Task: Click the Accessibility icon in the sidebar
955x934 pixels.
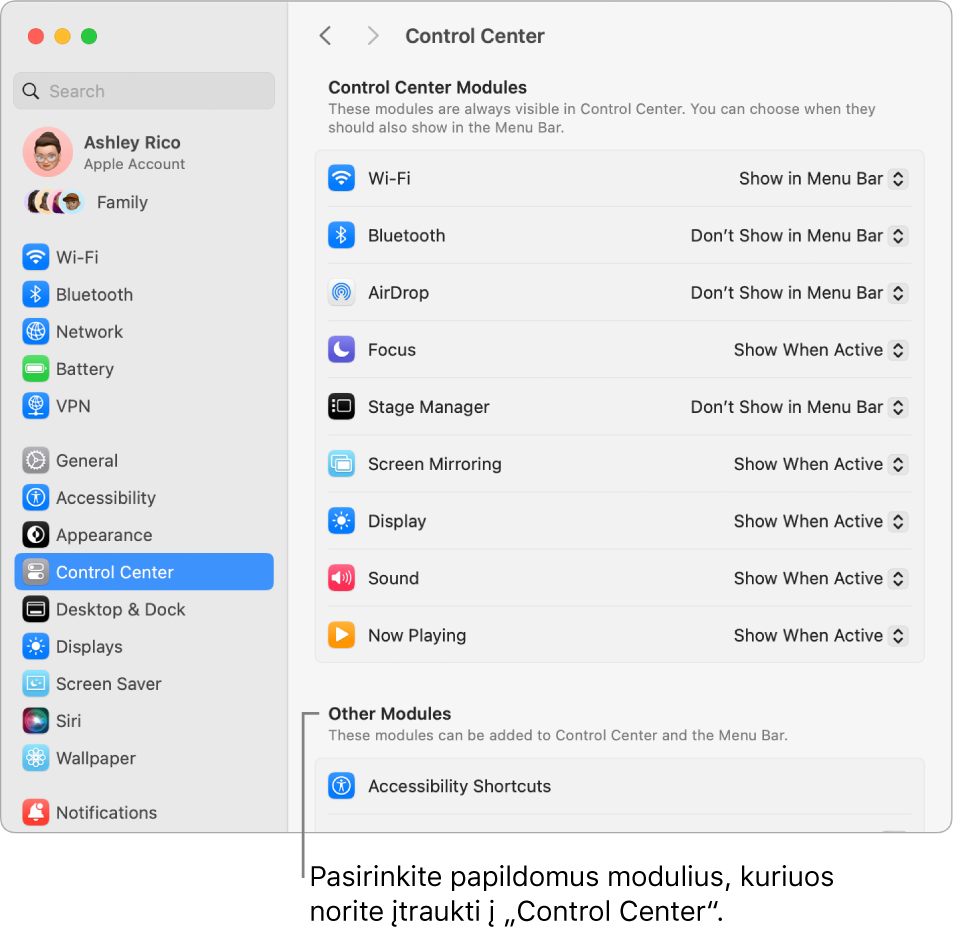Action: (35, 497)
